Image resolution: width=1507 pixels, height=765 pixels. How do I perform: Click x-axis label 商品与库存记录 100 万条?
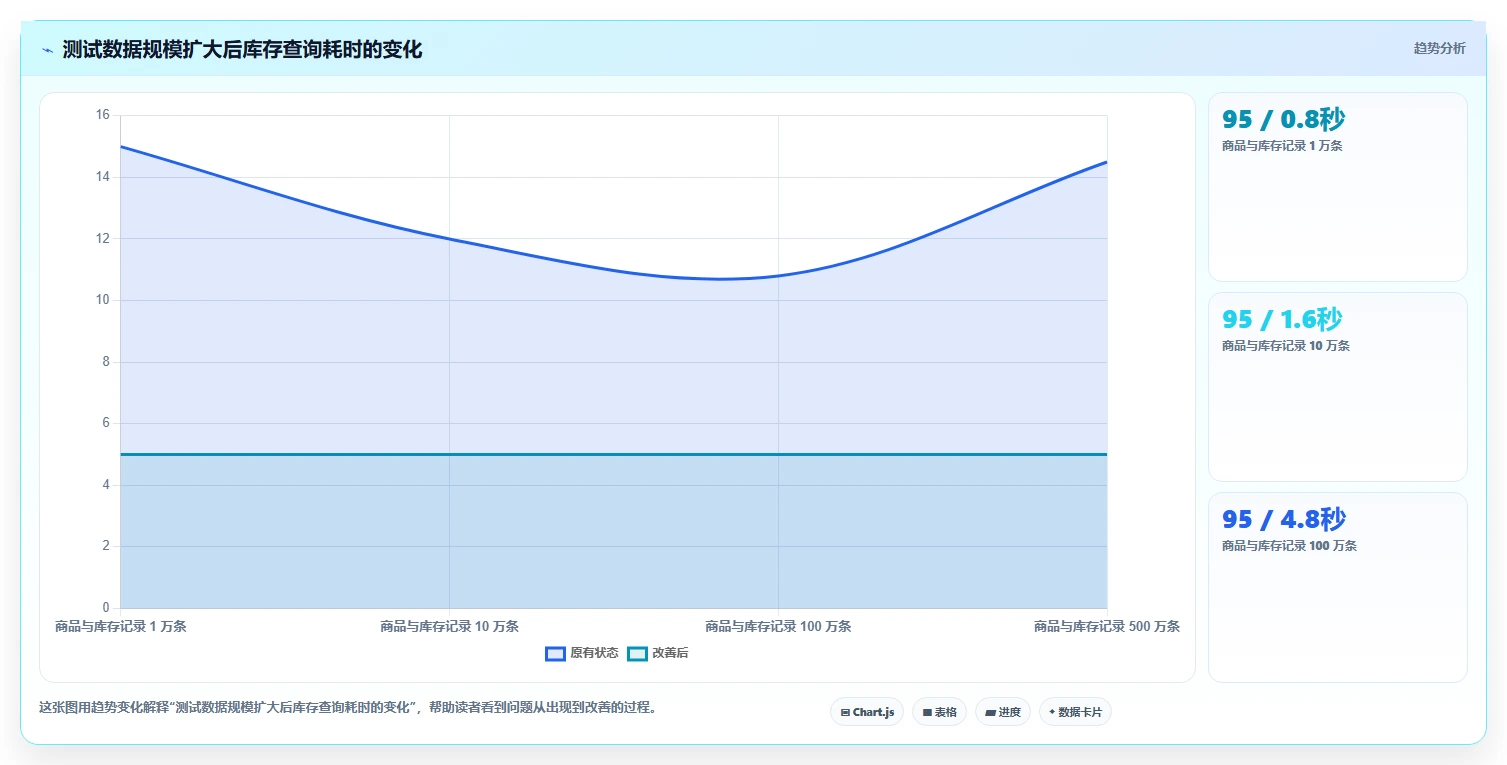tap(778, 626)
